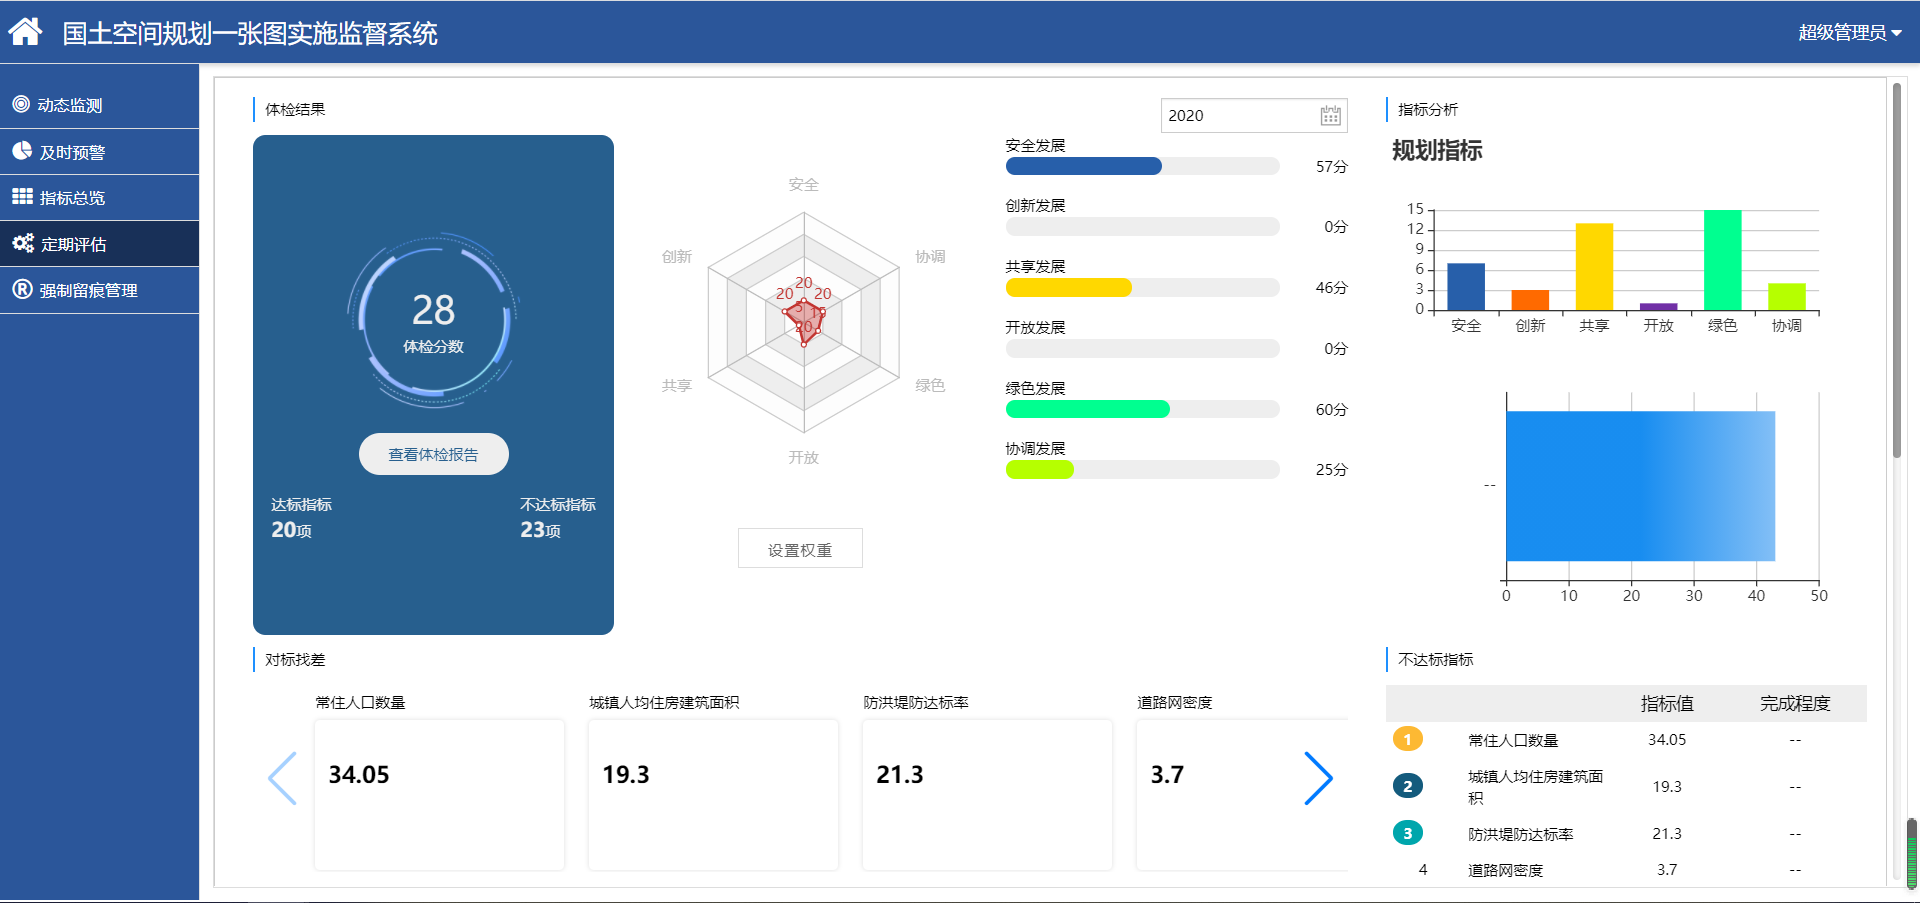Click the 动态监测 target icon
The height and width of the screenshot is (903, 1920).
tap(21, 104)
